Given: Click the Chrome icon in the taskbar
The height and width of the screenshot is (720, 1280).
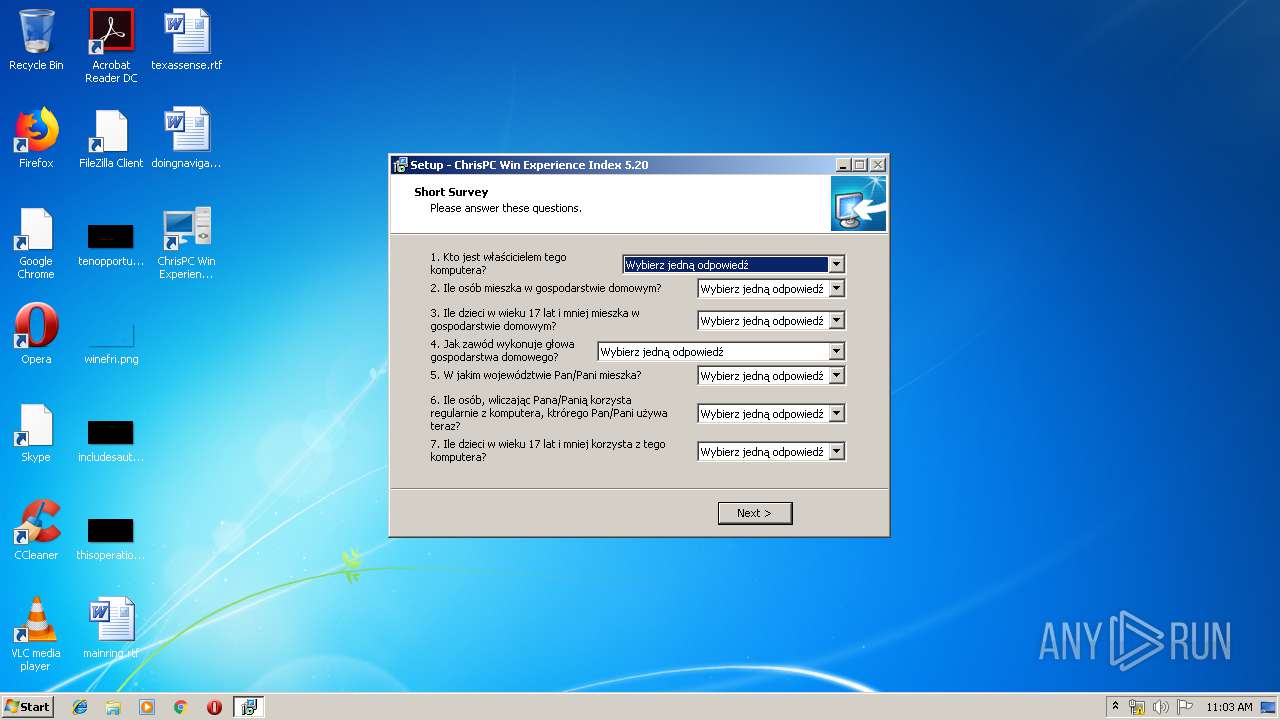Looking at the screenshot, I should tap(181, 707).
